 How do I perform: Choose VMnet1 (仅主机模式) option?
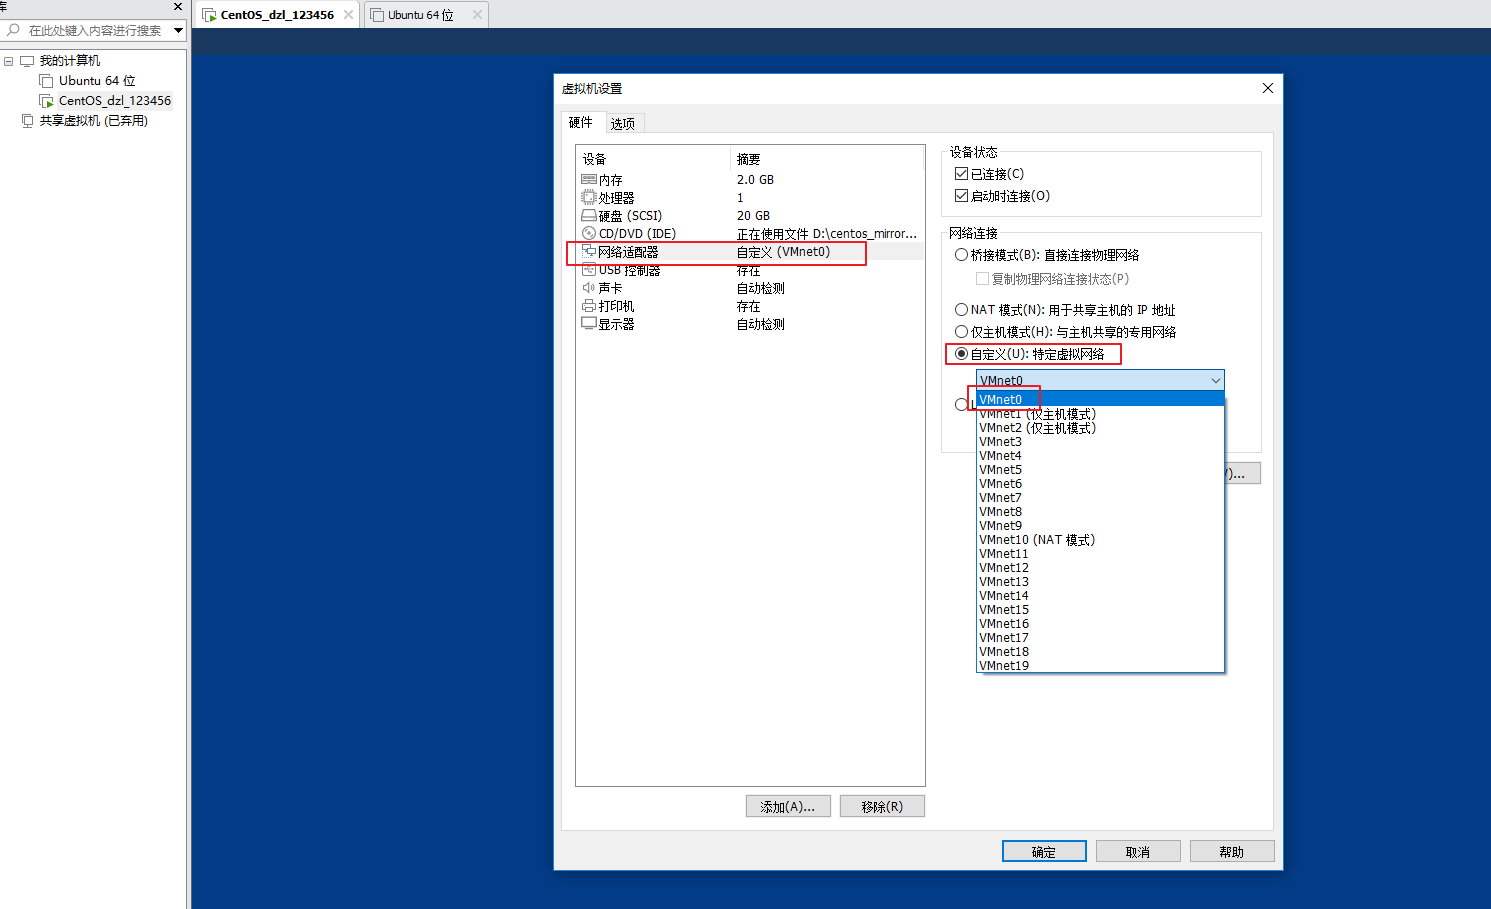(1100, 414)
